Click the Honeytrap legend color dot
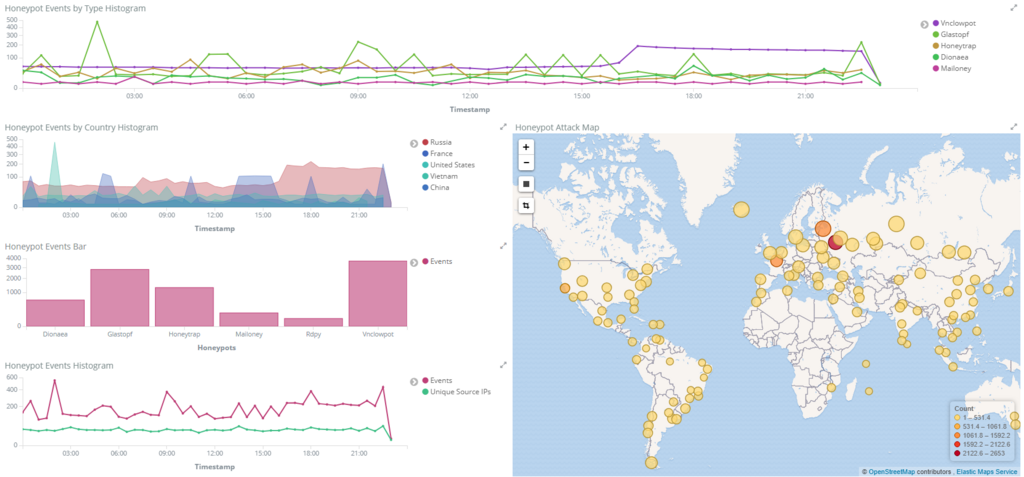Viewport: 1024px width, 477px height. (x=936, y=46)
